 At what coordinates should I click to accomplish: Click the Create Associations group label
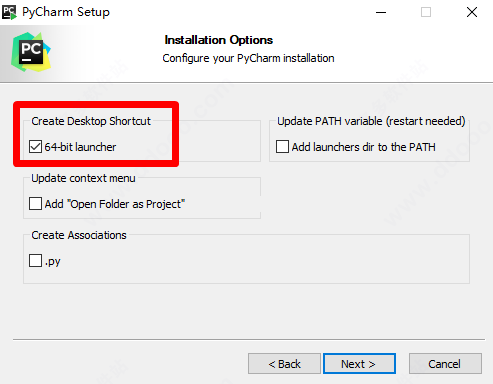(79, 235)
